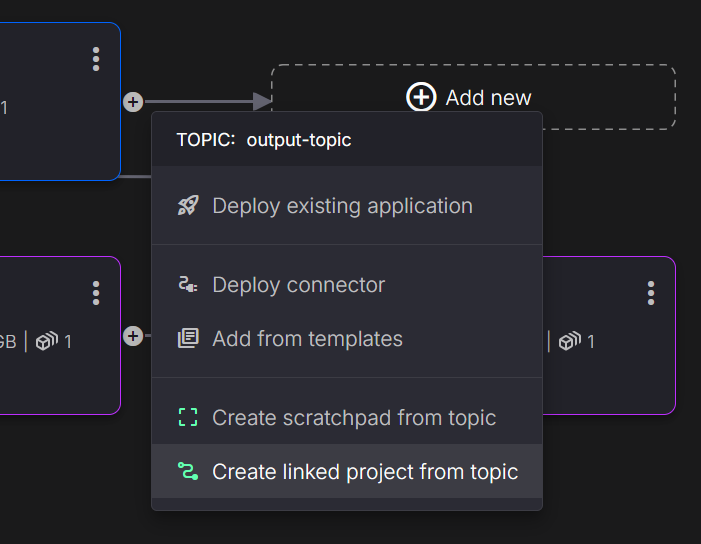This screenshot has width=701, height=544.
Task: Select Deploy existing application from the menu
Action: [x=342, y=206]
